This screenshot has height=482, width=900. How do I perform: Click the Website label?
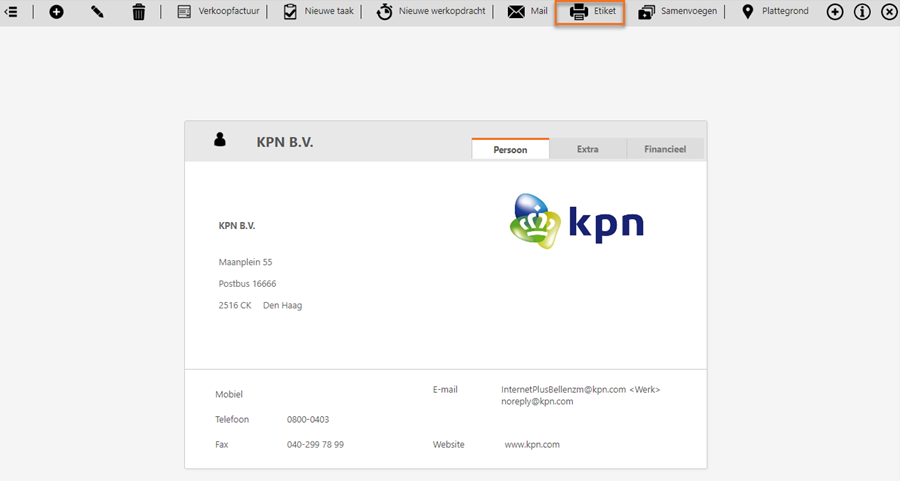pyautogui.click(x=448, y=445)
